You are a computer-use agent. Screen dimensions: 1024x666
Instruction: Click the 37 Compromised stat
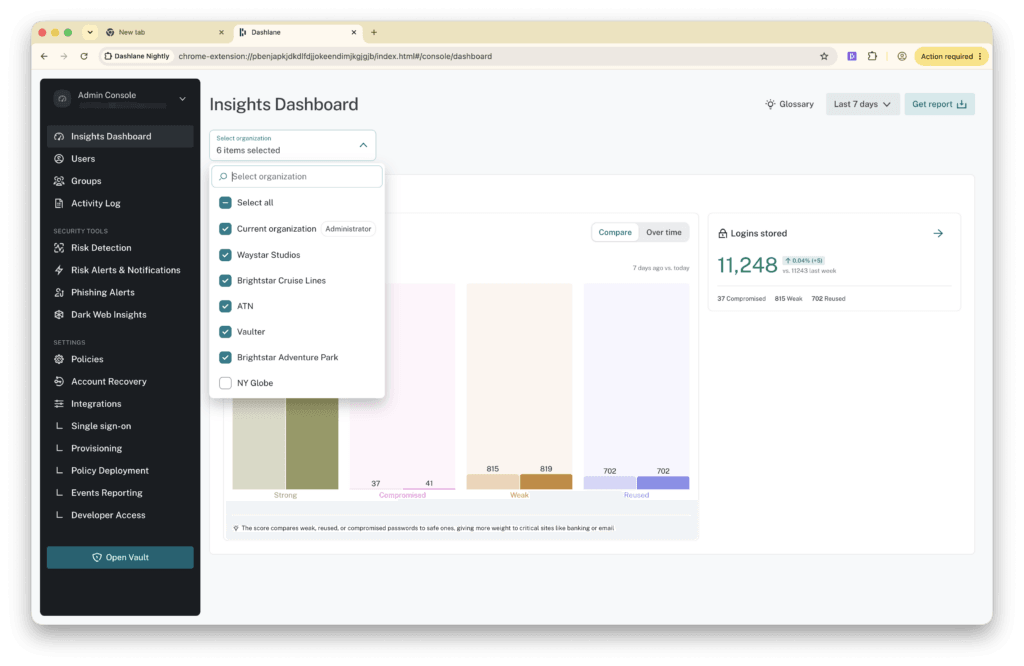click(x=741, y=298)
